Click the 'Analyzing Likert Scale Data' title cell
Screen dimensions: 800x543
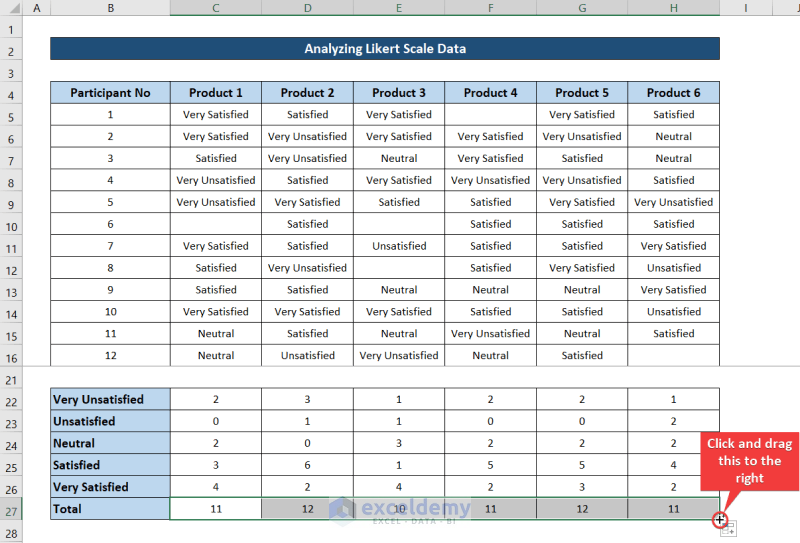click(x=385, y=48)
